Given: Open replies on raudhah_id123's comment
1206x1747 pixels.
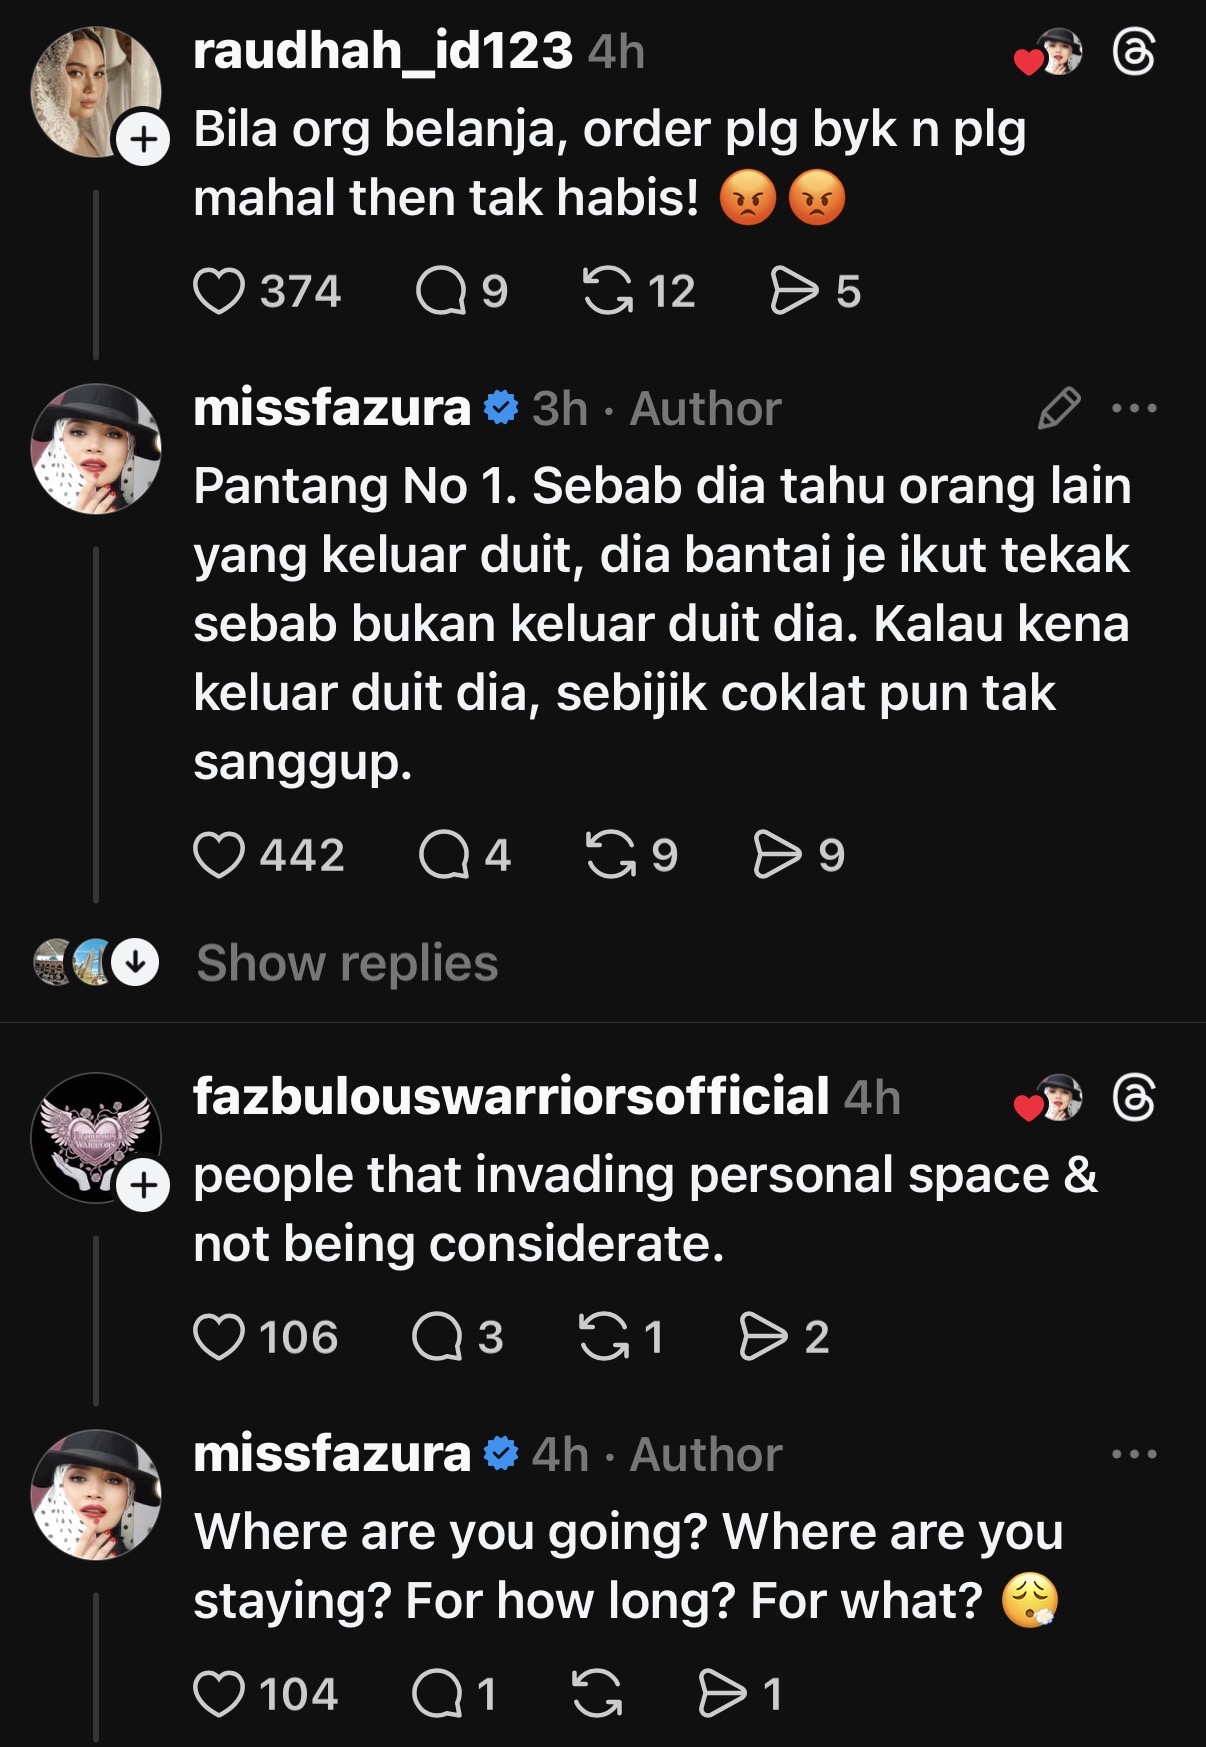Looking at the screenshot, I should point(441,292).
